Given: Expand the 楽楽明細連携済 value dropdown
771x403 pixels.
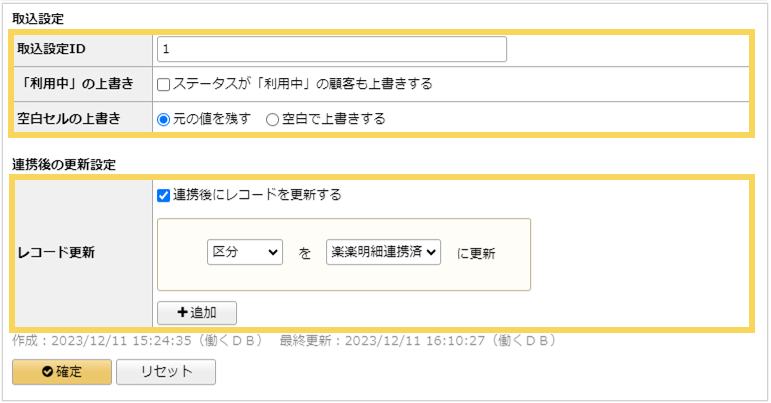Looking at the screenshot, I should pos(384,253).
